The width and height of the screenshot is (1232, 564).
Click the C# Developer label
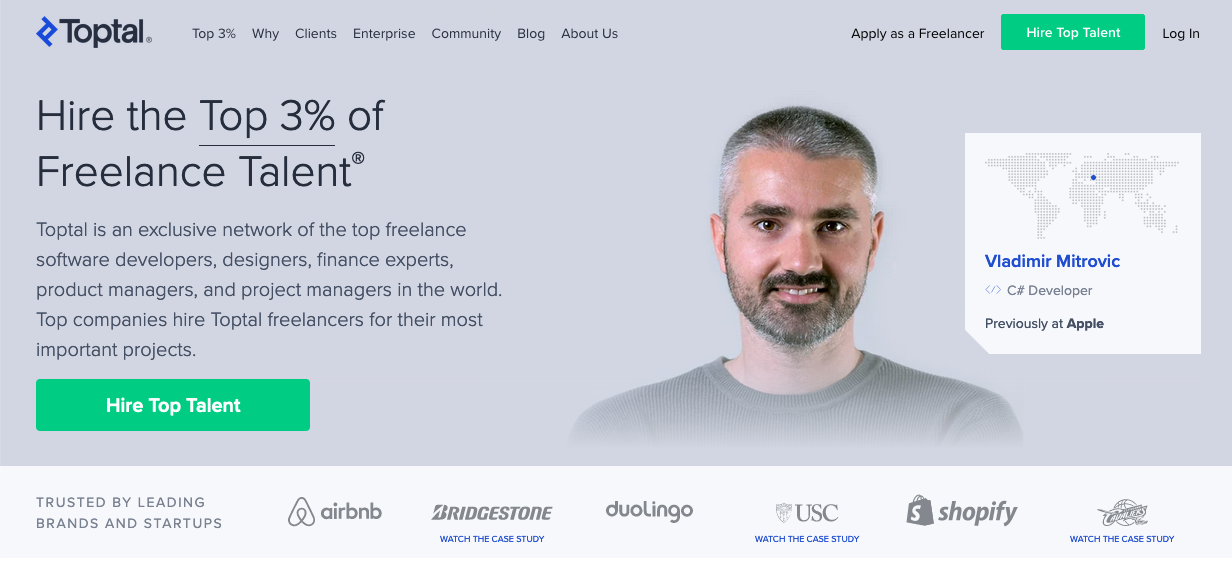coord(1050,290)
